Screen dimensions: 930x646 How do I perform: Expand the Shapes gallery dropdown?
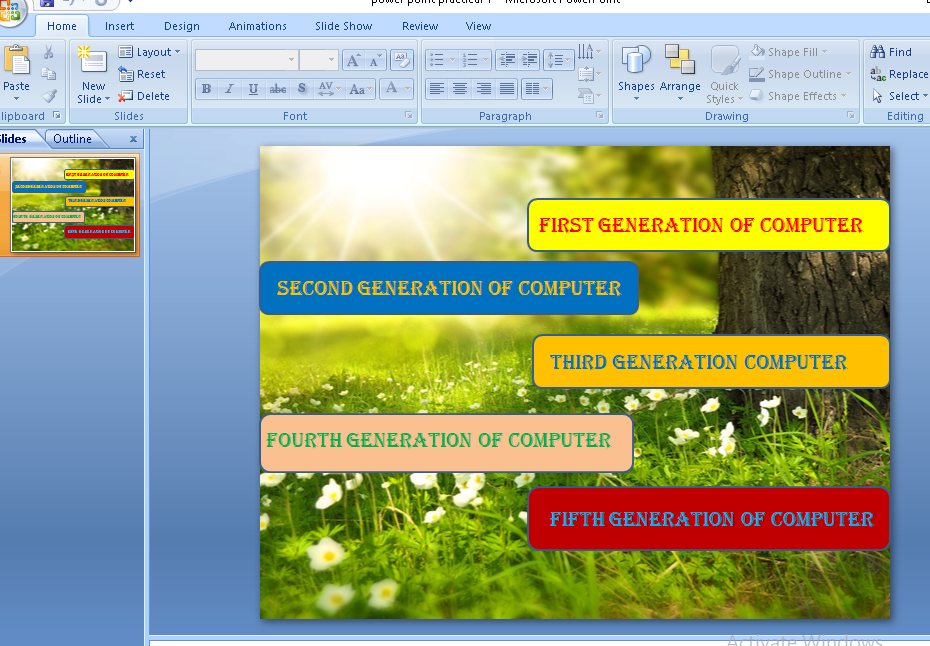coord(636,72)
